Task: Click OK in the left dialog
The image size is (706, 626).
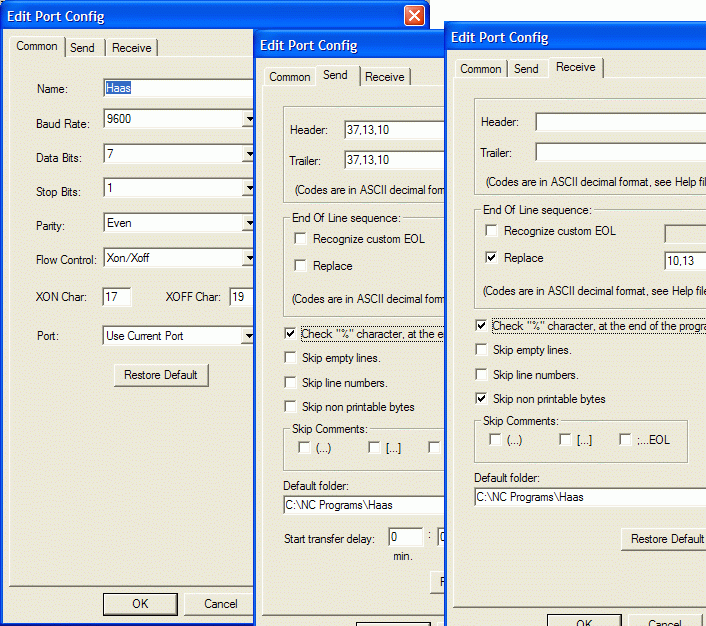Action: pos(140,604)
